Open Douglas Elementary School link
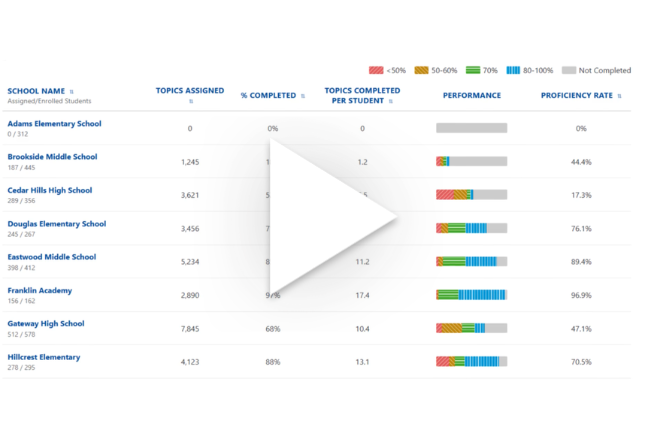Screen dimensions: 648x432 (56, 224)
